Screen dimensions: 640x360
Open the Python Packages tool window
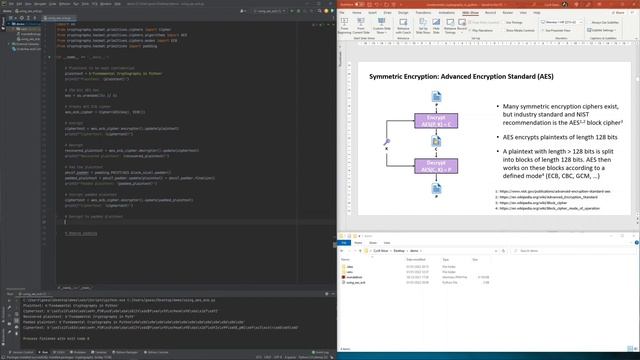click(x=125, y=352)
